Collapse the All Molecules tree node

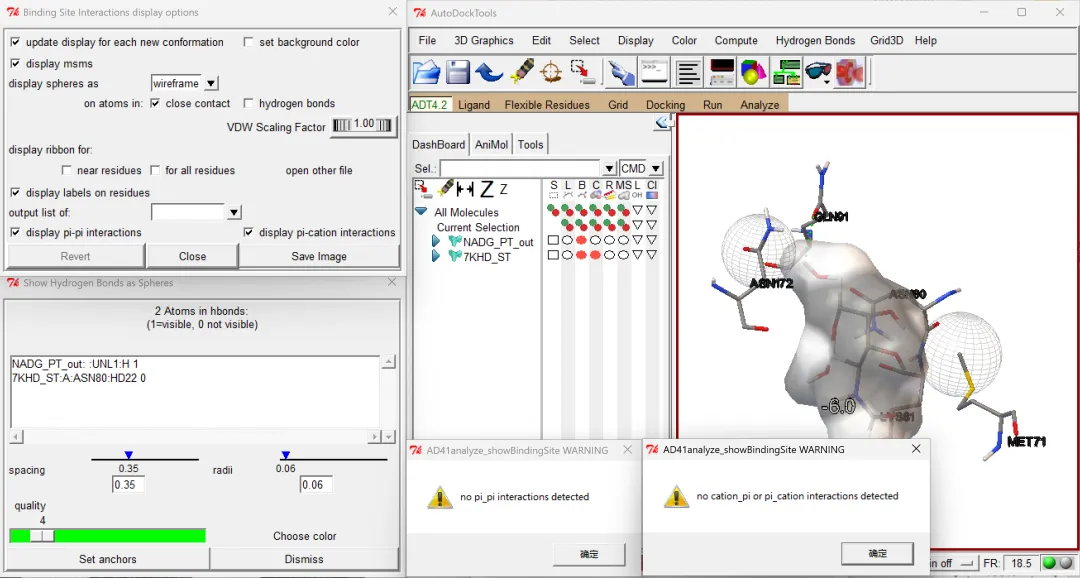tap(421, 211)
